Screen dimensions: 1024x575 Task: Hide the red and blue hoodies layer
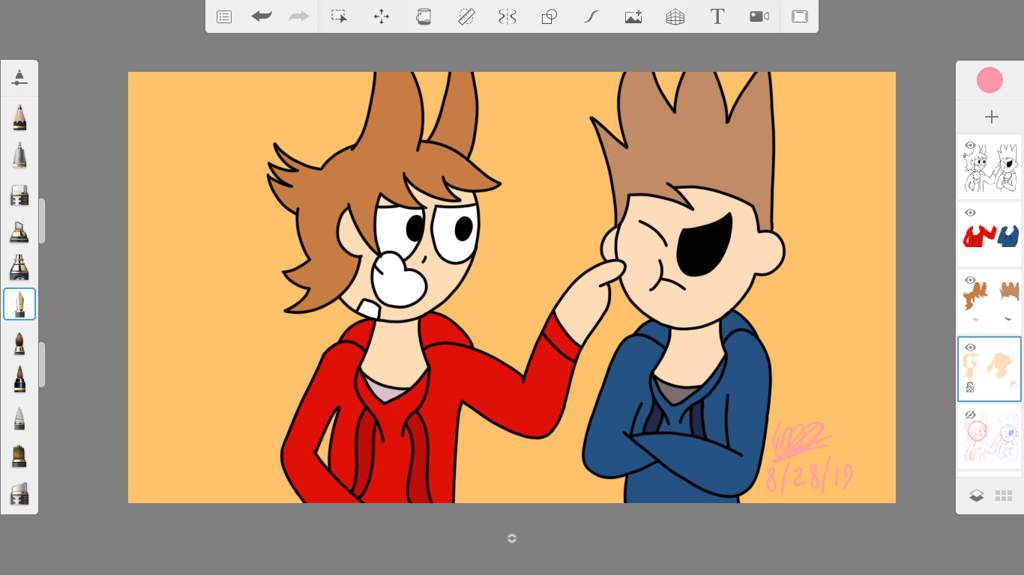coord(970,212)
